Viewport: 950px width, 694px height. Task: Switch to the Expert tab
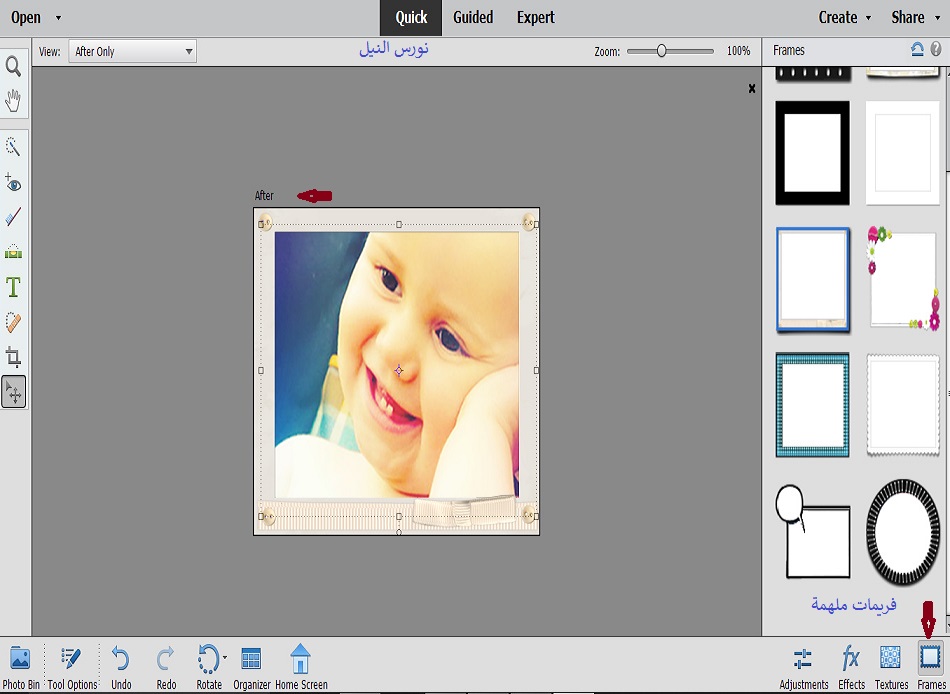coord(536,17)
